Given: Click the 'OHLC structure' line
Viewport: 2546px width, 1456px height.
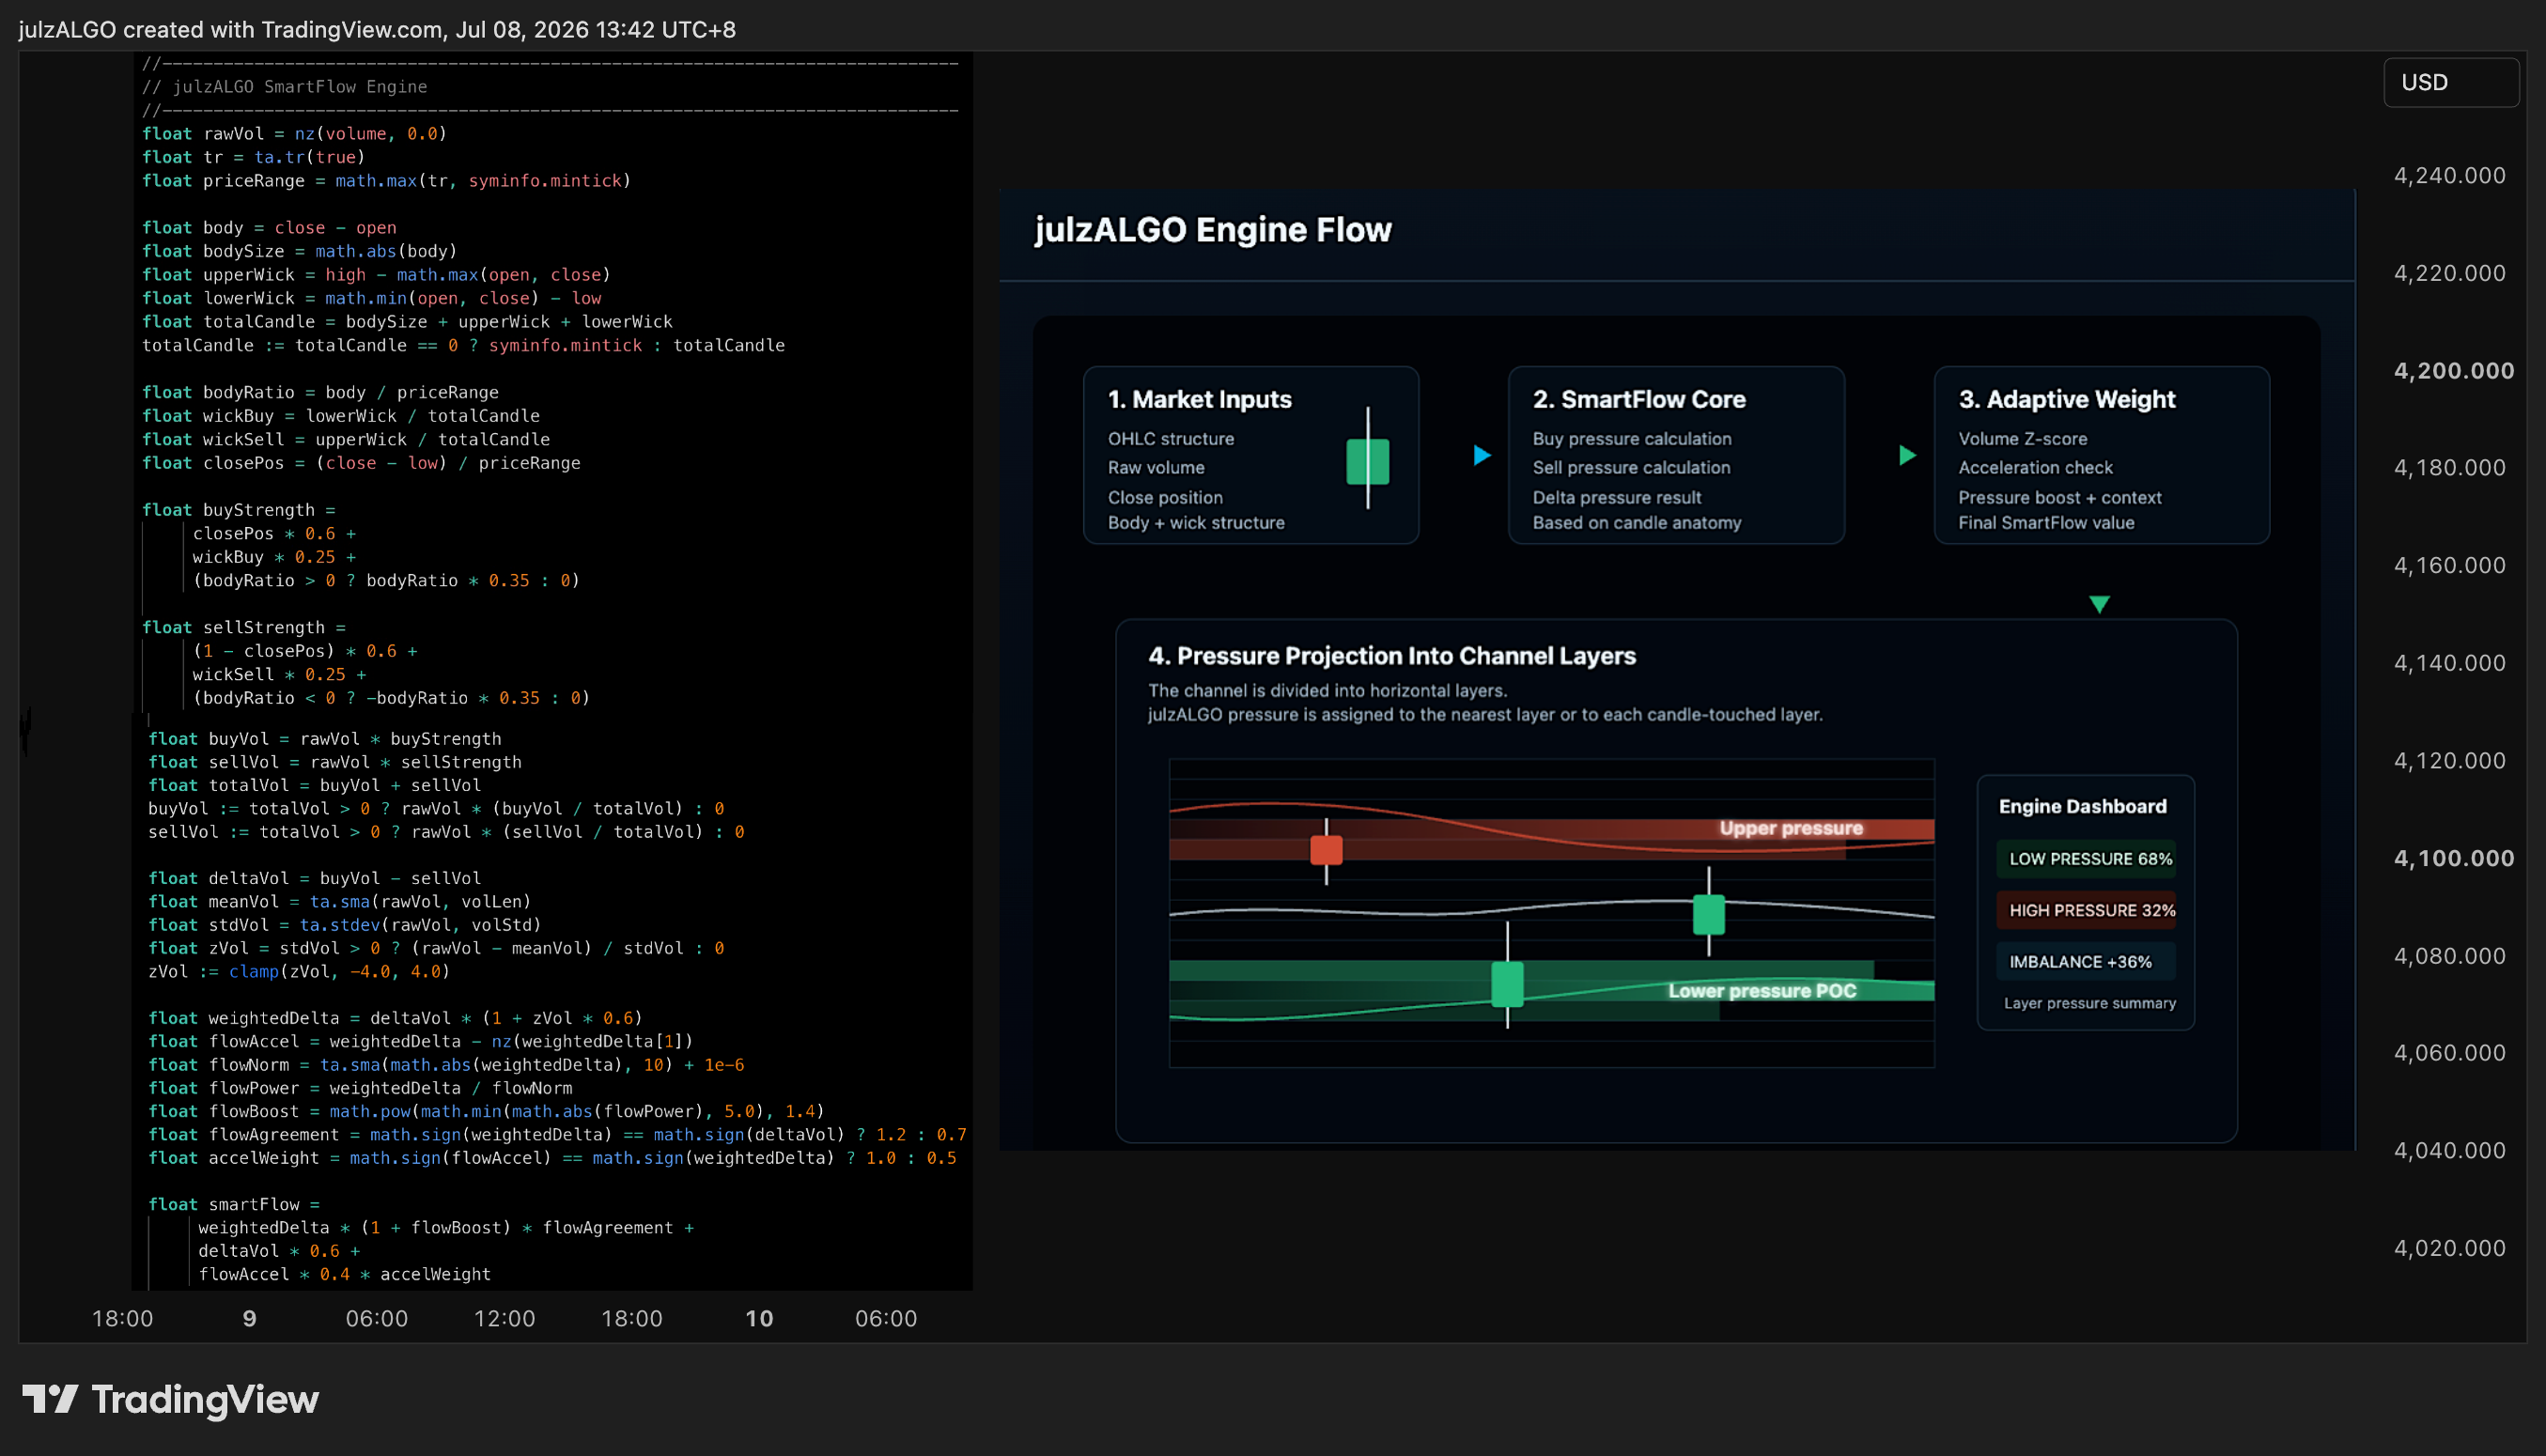Looking at the screenshot, I should pyautogui.click(x=1170, y=439).
